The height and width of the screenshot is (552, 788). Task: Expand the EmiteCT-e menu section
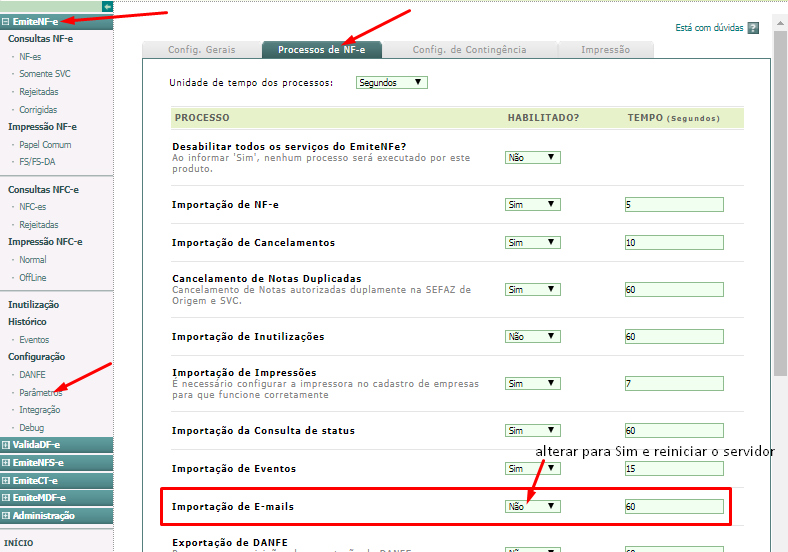click(6, 481)
